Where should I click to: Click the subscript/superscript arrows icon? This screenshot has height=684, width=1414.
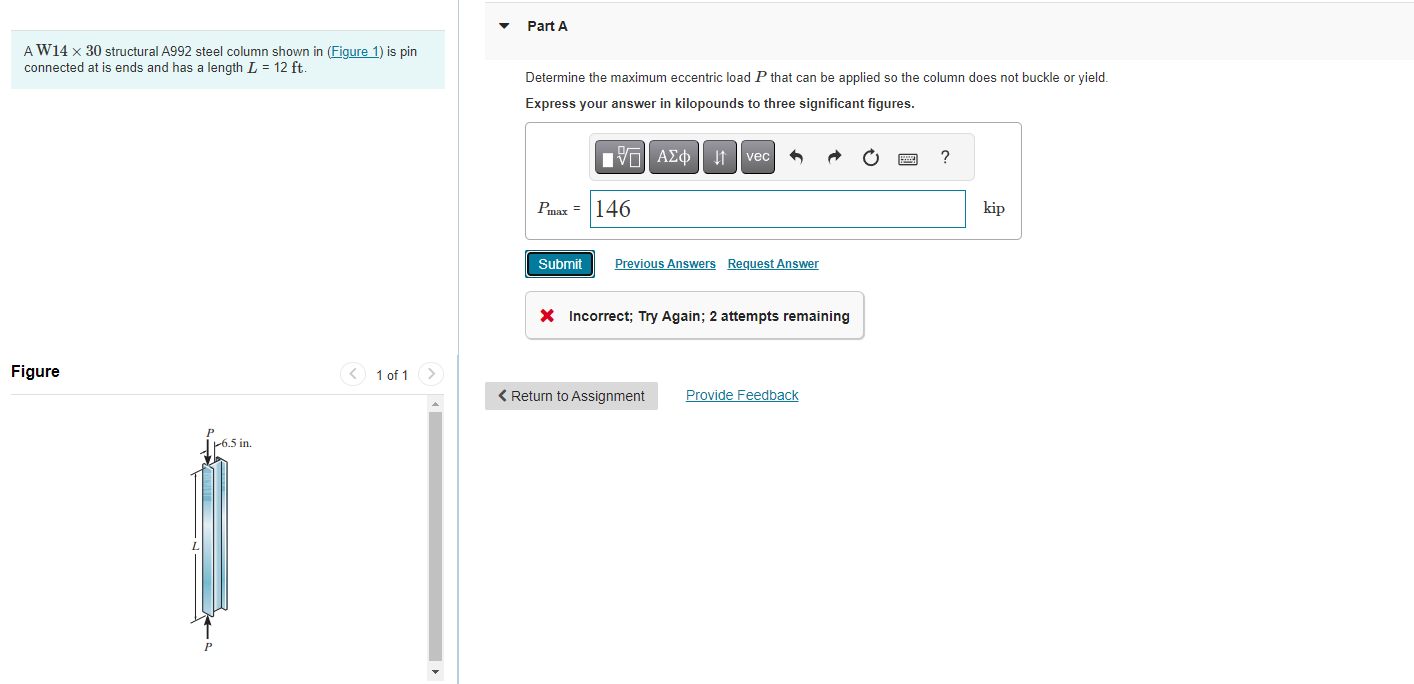pyautogui.click(x=719, y=156)
